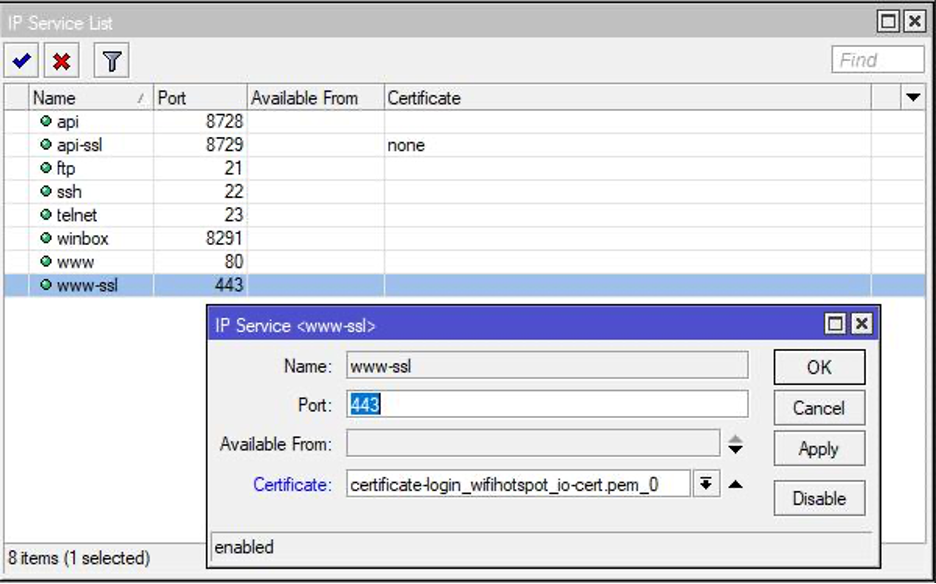Select the ssh service row

click(465, 192)
